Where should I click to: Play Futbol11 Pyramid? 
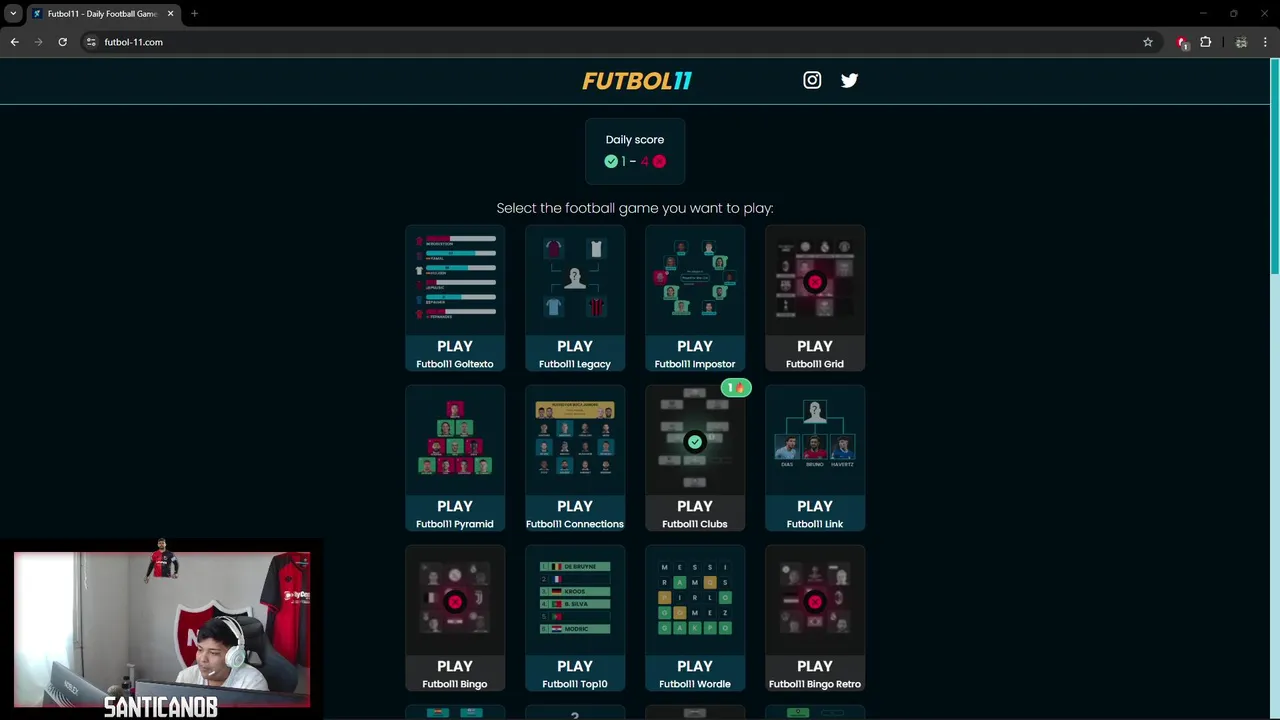pyautogui.click(x=455, y=513)
